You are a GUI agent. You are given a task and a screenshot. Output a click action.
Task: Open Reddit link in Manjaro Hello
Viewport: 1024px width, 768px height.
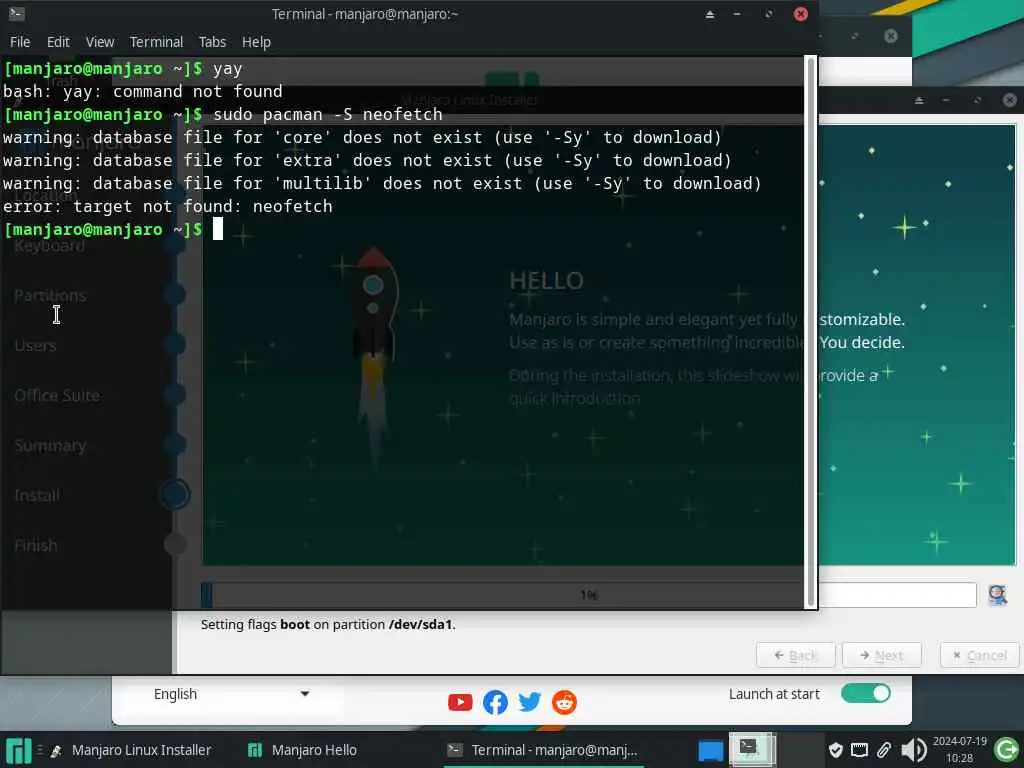(x=564, y=702)
